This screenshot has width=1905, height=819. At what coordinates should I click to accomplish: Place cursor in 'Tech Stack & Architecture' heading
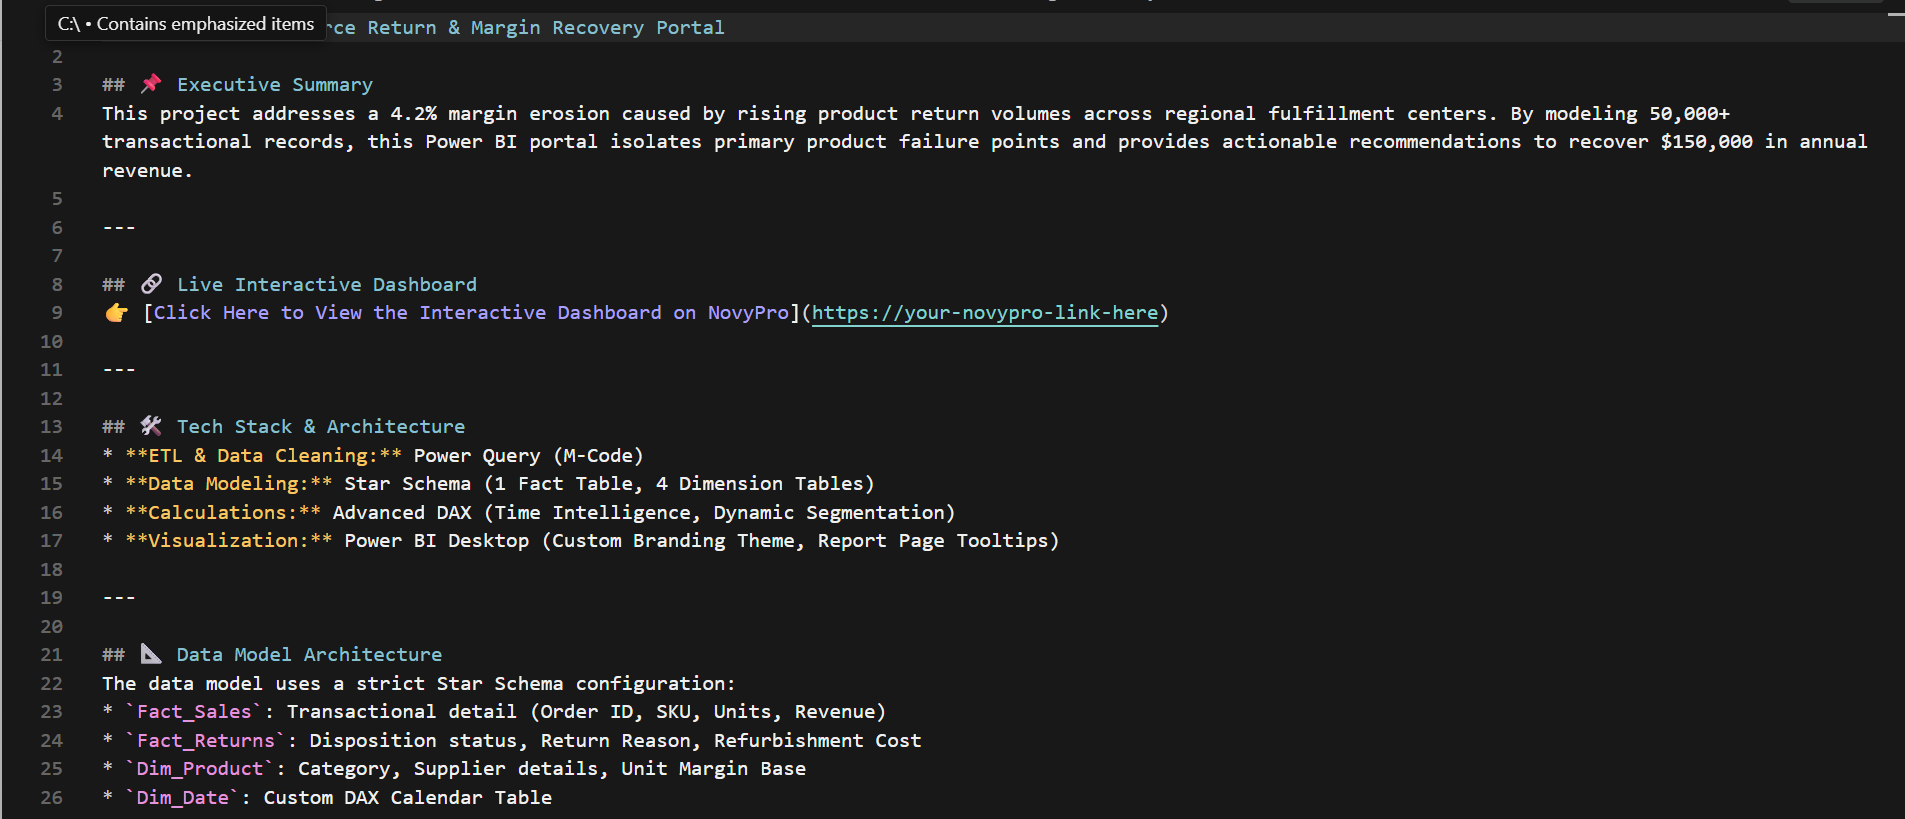pos(321,427)
